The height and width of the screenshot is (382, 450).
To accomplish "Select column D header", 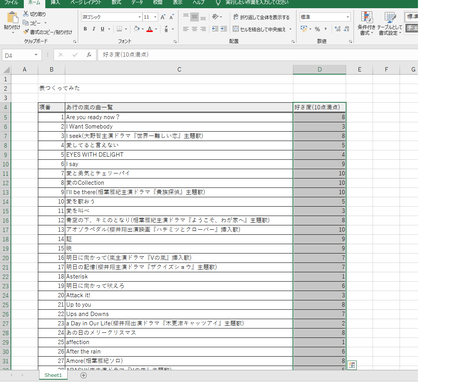I will coord(319,70).
